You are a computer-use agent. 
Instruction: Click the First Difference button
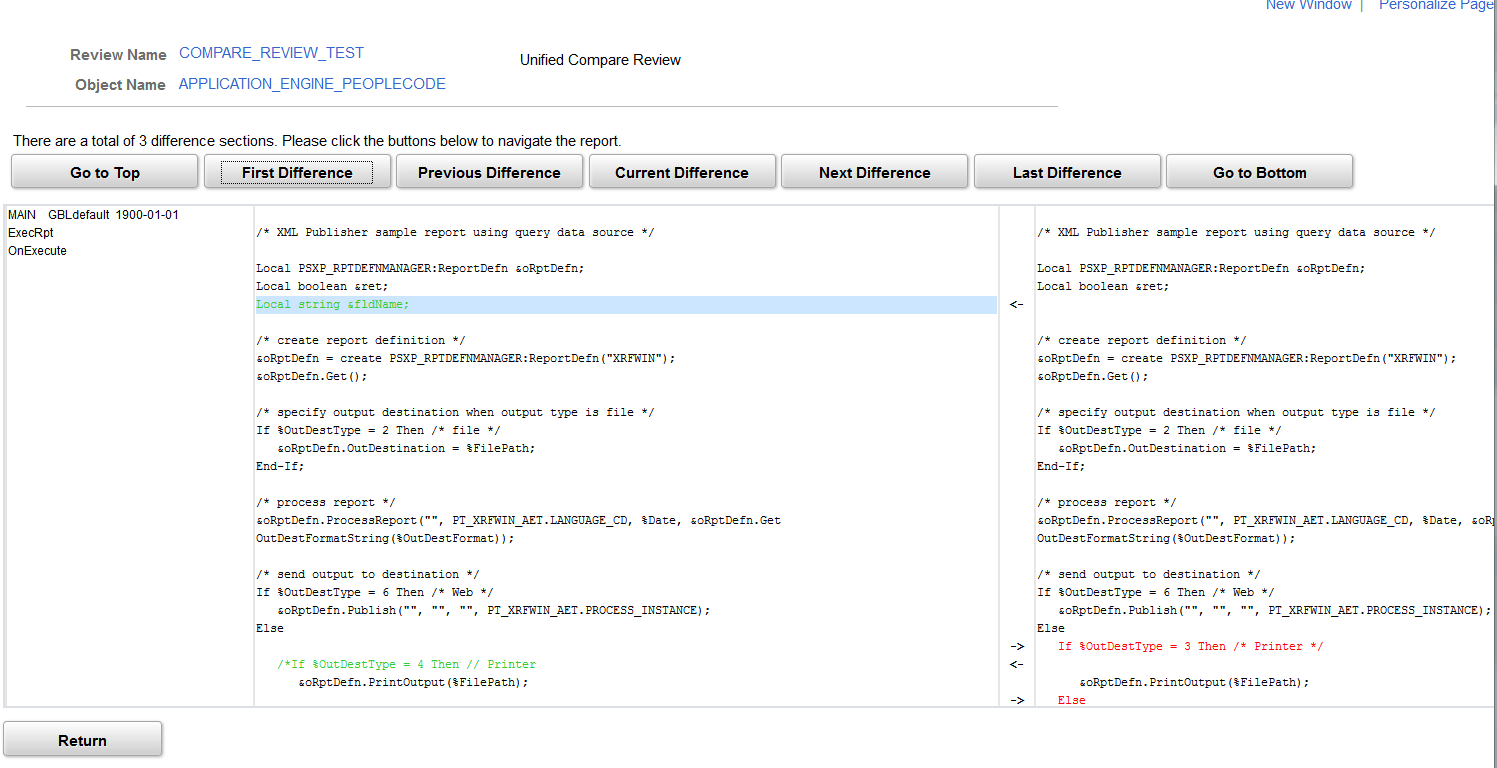point(297,171)
